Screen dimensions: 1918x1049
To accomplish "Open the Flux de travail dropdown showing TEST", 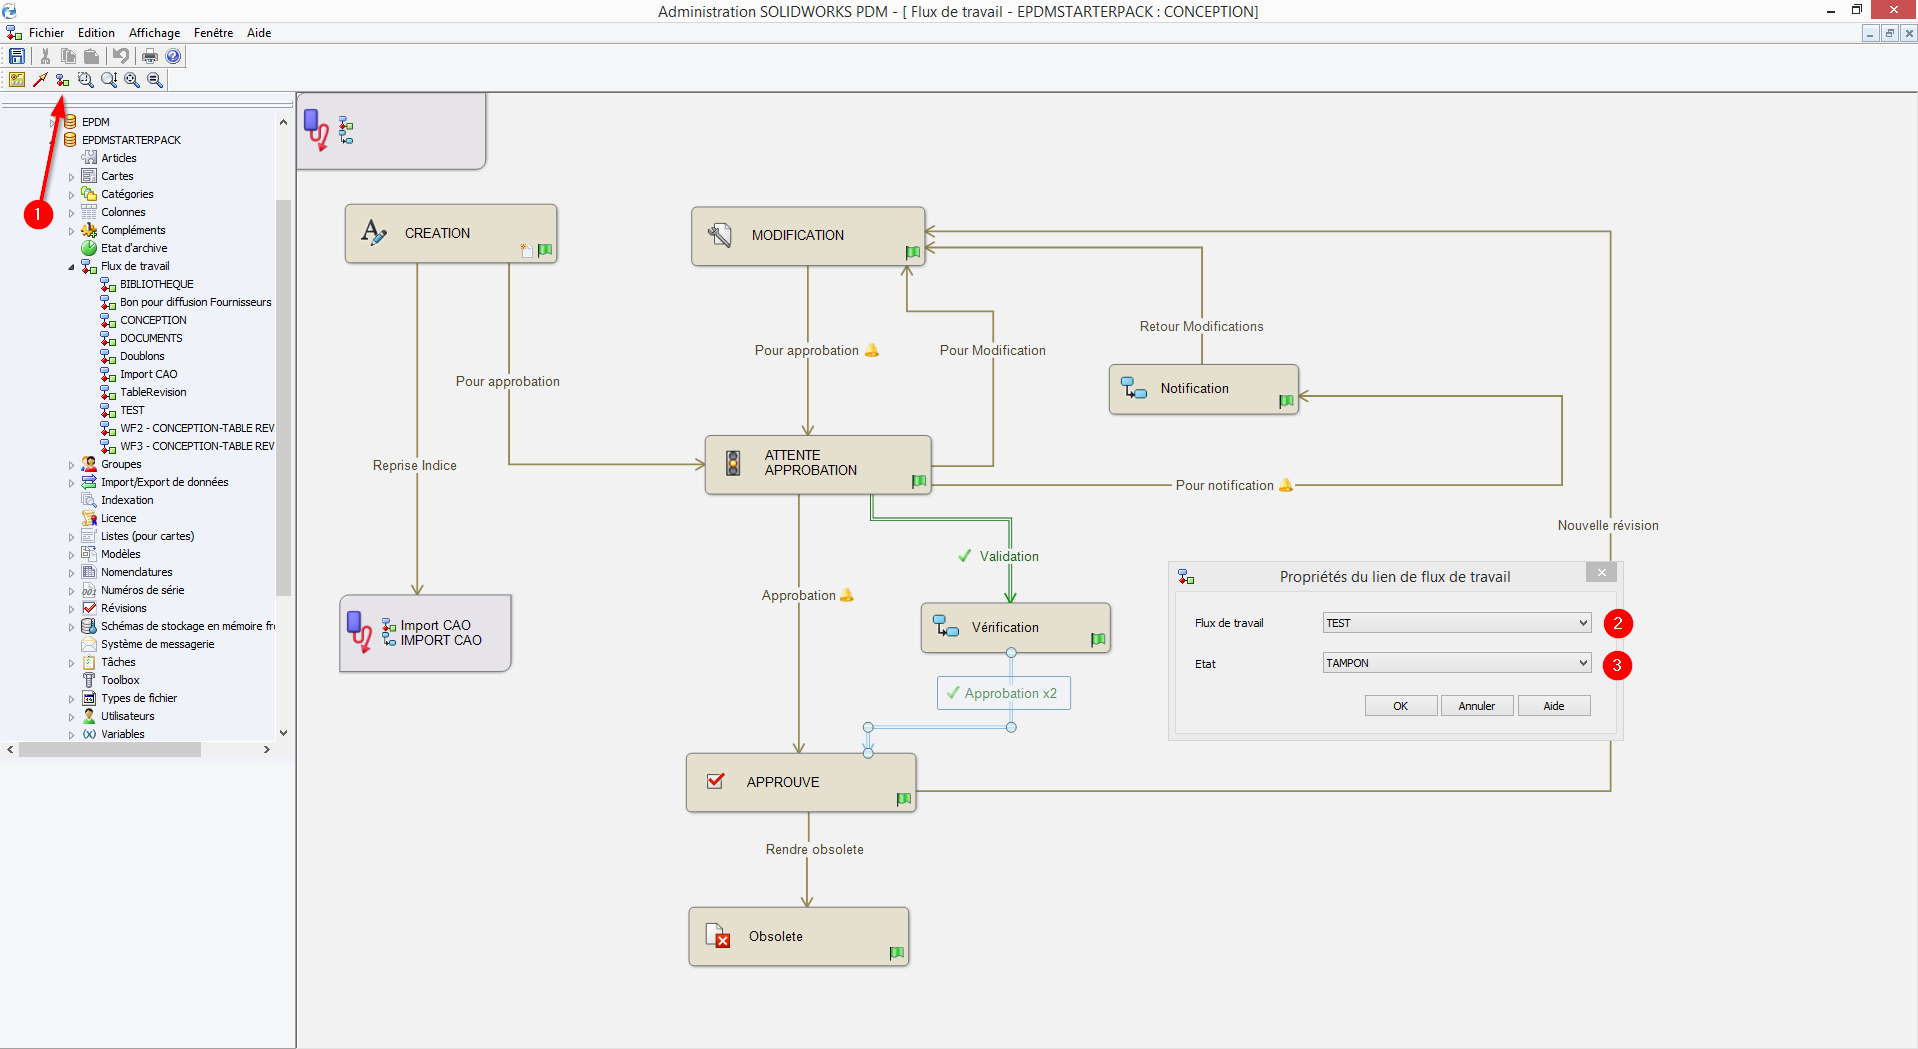I will tap(1456, 623).
